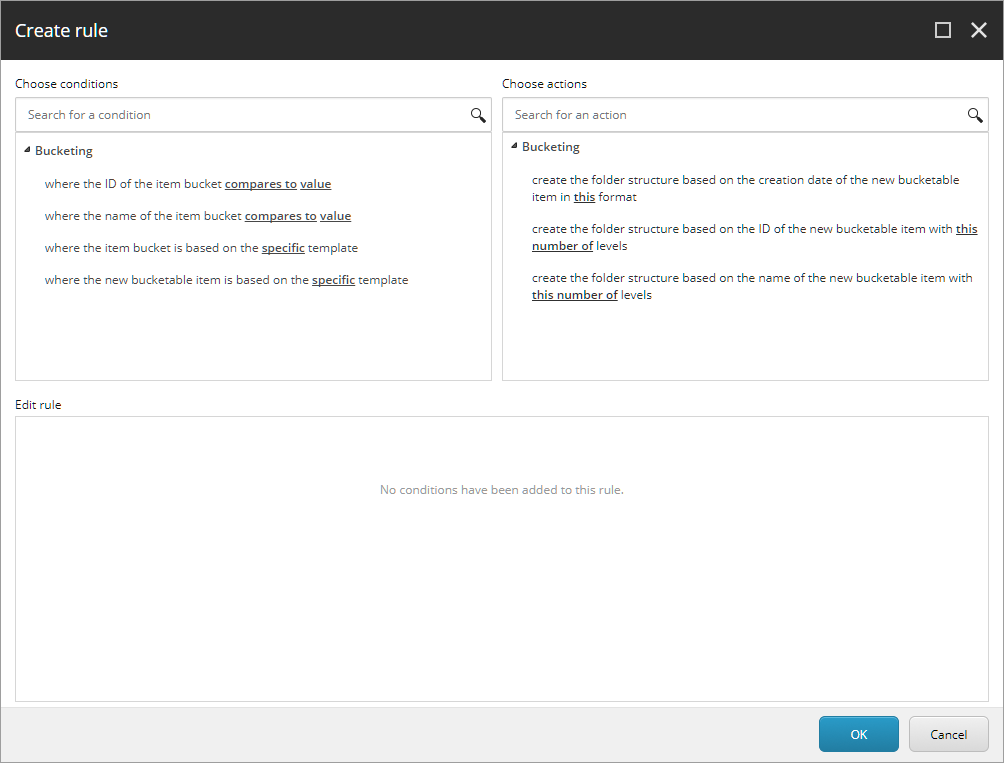Image resolution: width=1004 pixels, height=763 pixels.
Task: Open the 'this' format link in creation date action
Action: coord(583,196)
